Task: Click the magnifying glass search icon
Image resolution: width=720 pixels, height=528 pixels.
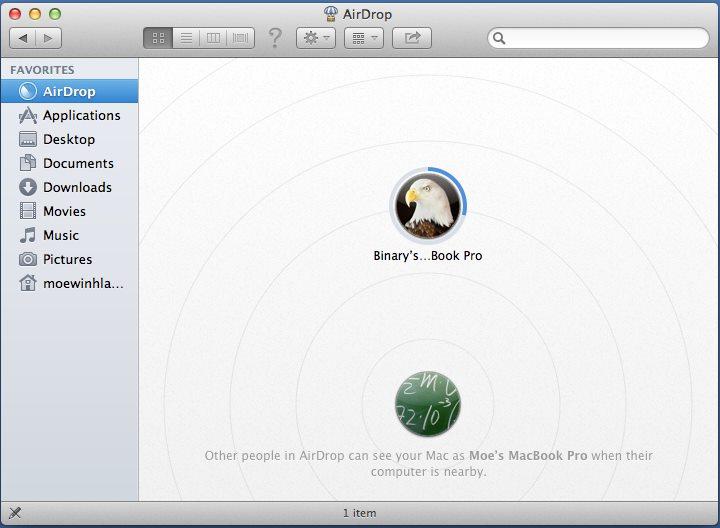Action: 499,38
